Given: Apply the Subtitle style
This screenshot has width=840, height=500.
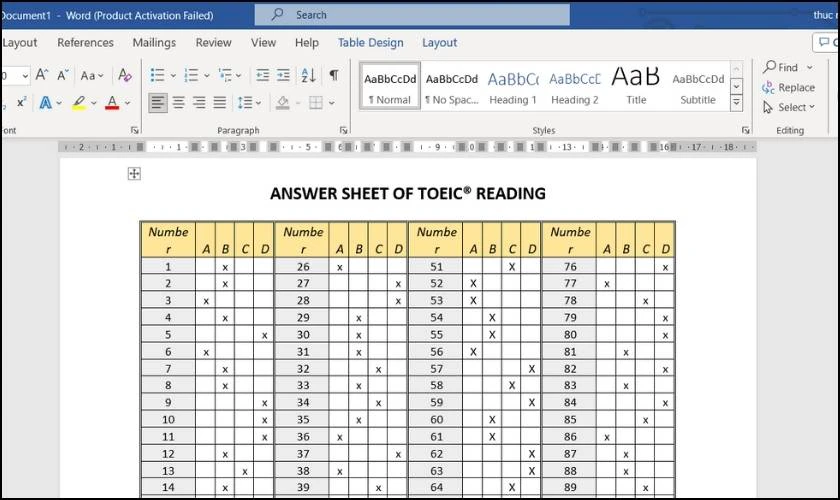Looking at the screenshot, I should point(698,87).
